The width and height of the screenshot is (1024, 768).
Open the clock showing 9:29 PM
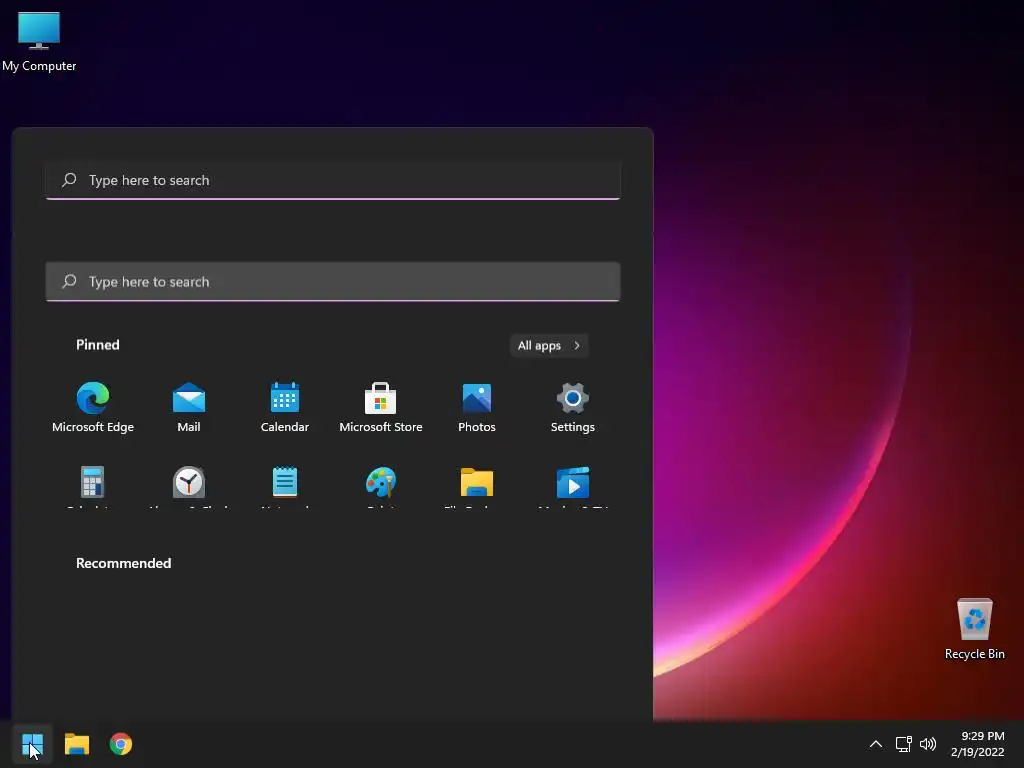pyautogui.click(x=977, y=744)
